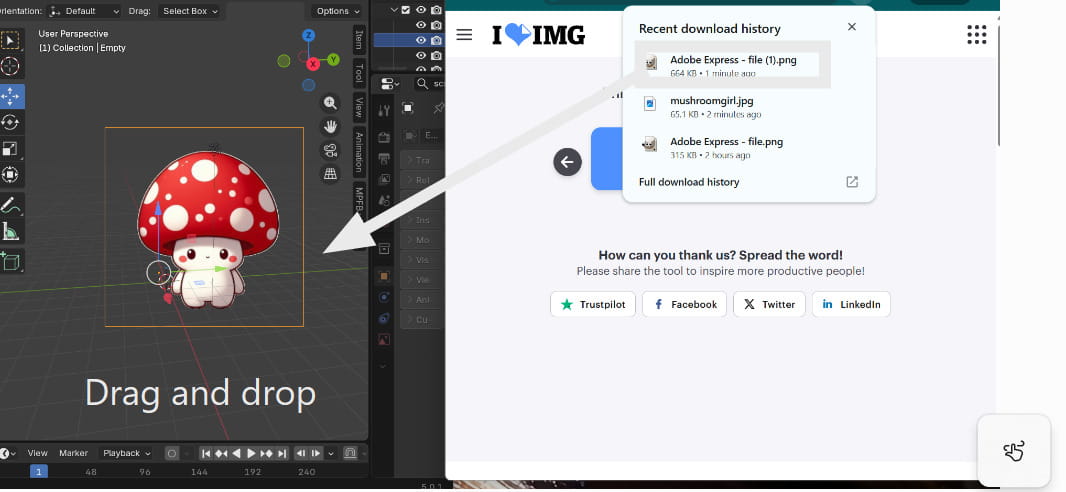Share via the Twitter button

[x=769, y=304]
